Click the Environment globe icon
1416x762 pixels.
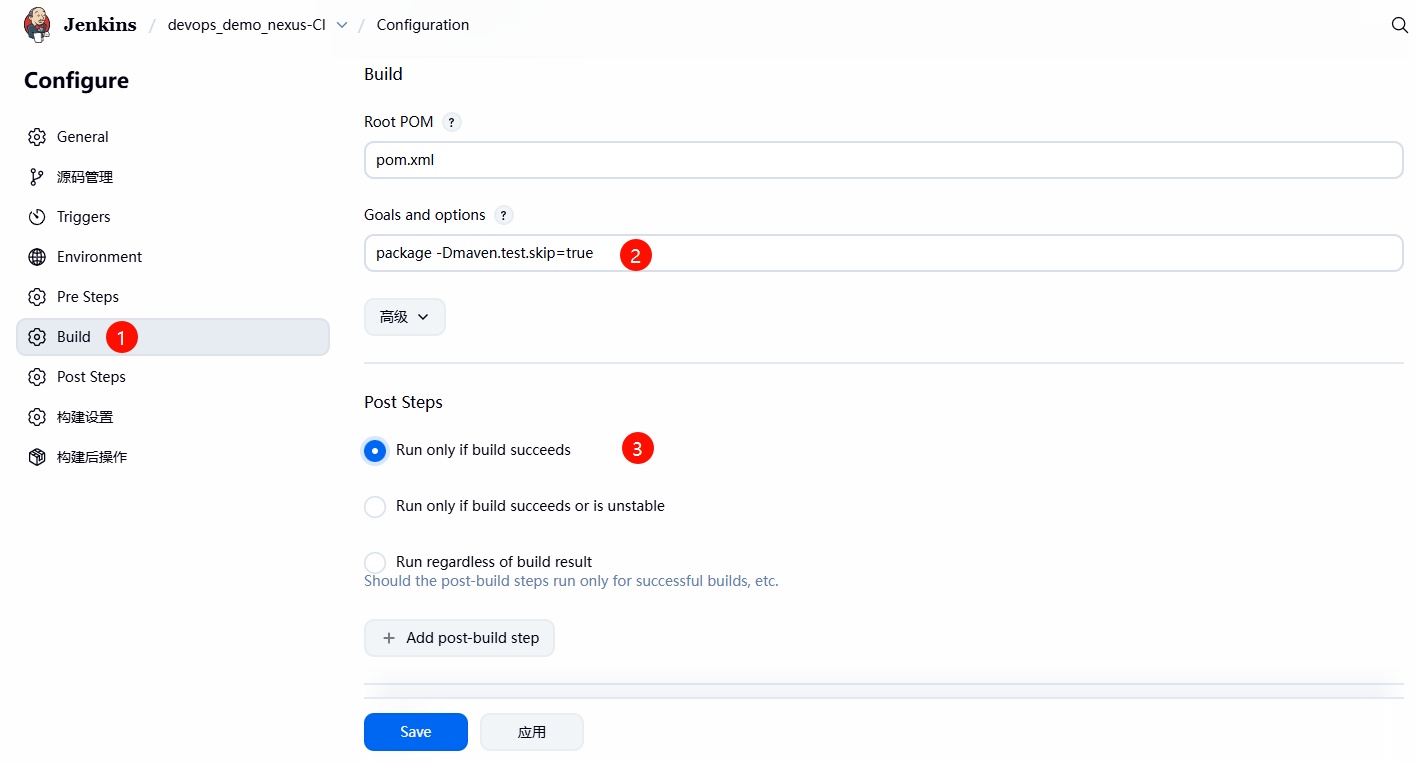click(37, 257)
